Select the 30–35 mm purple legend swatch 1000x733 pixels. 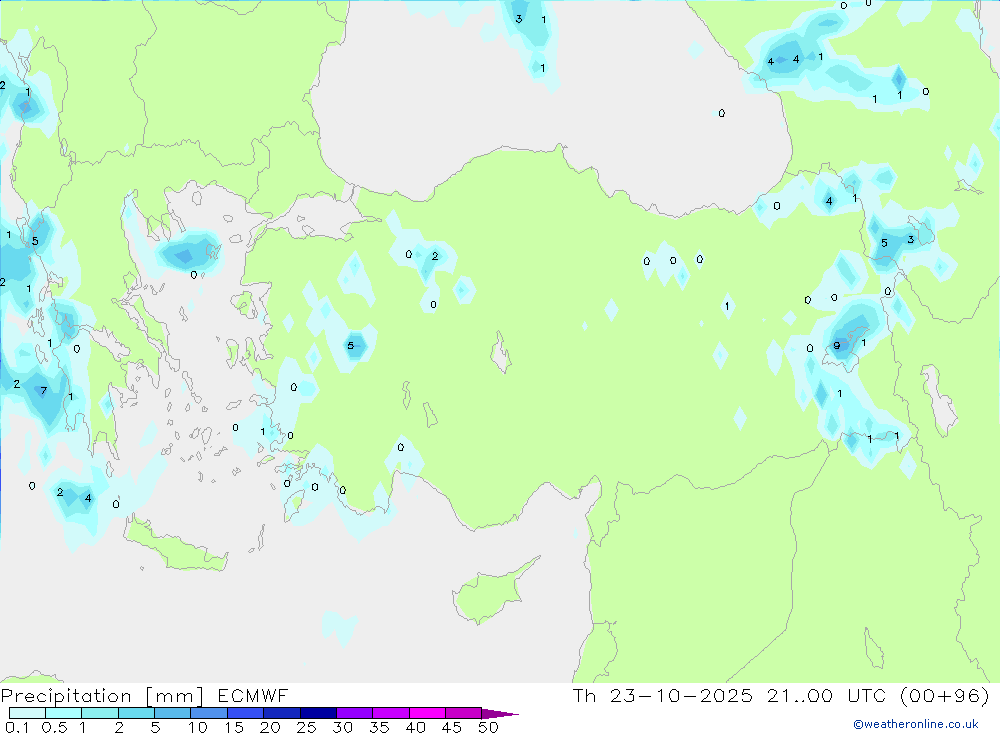click(354, 713)
